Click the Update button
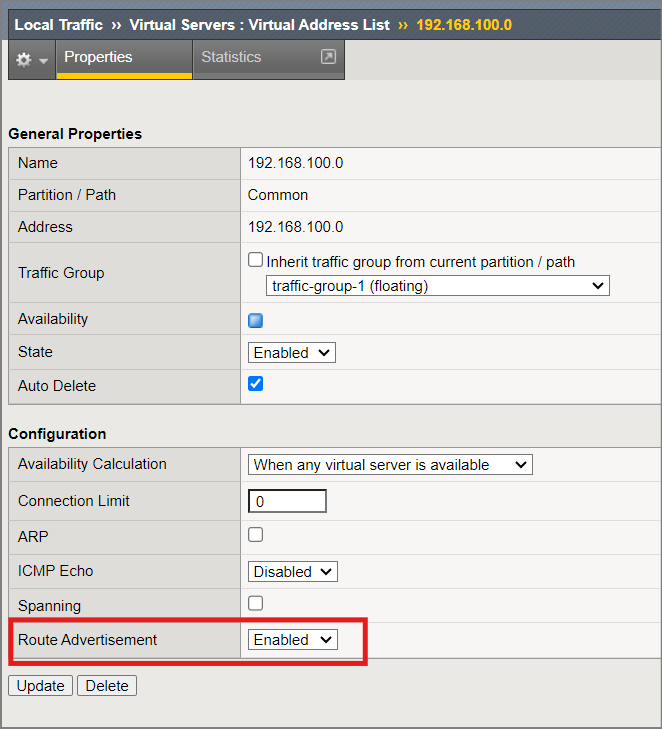 point(40,686)
